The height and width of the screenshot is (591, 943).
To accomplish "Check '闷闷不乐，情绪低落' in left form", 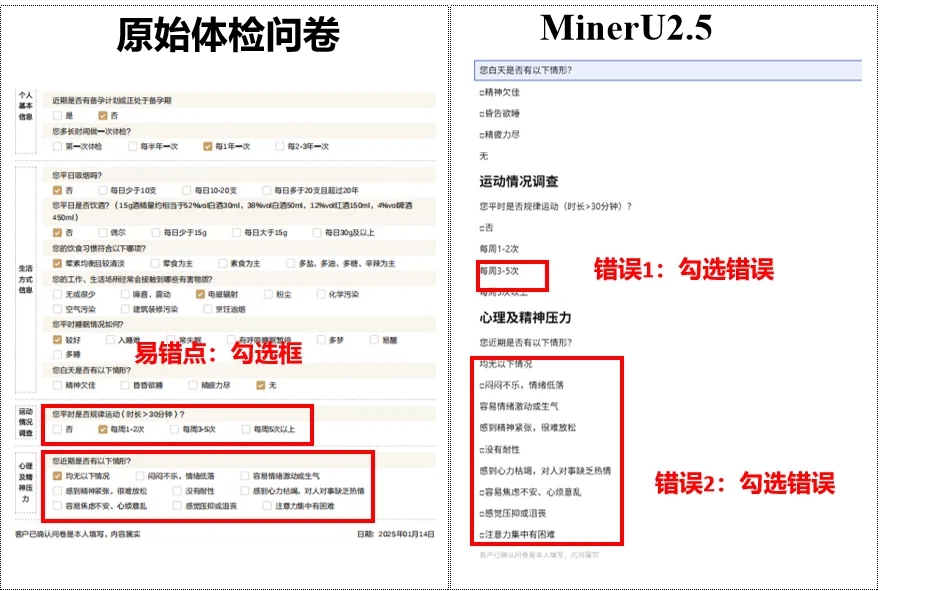I will 139,476.
